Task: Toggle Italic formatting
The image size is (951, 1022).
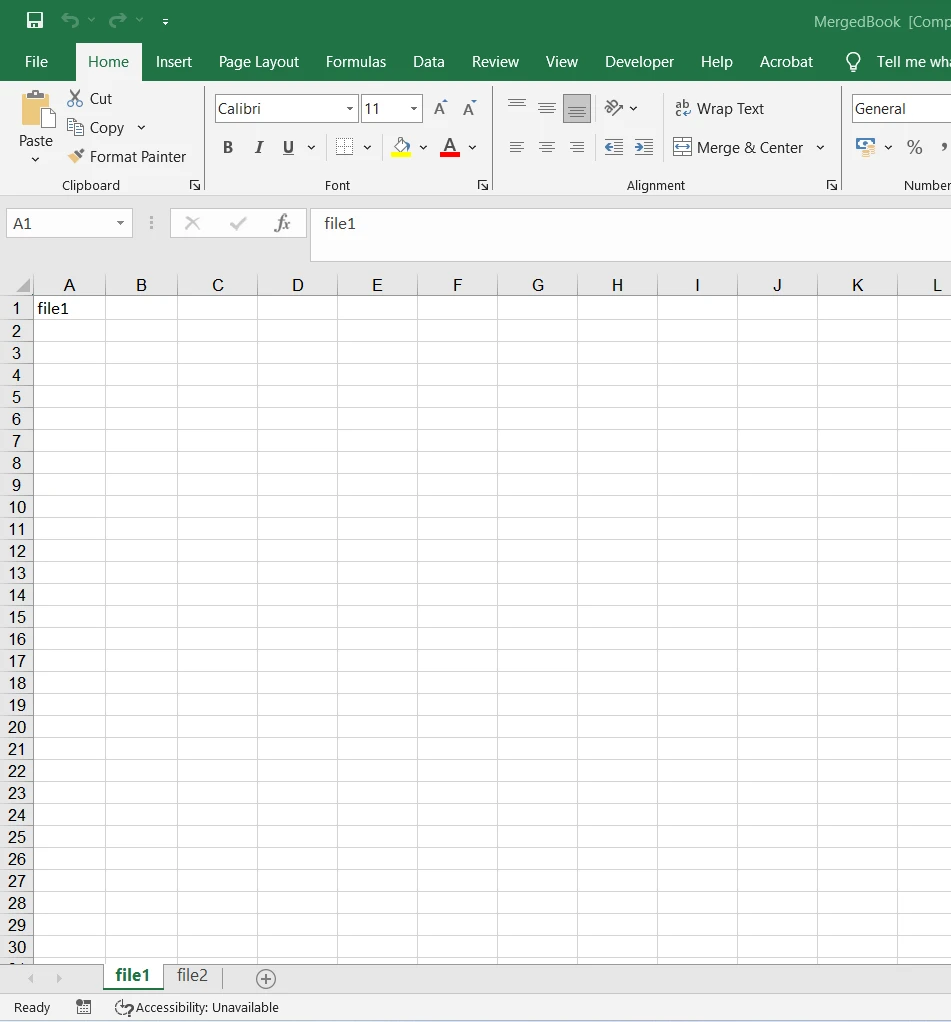Action: click(258, 147)
